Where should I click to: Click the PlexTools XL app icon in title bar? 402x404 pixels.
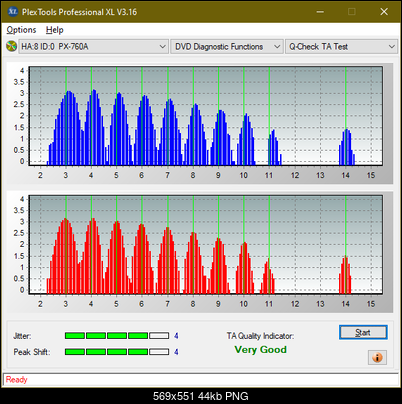13,12
